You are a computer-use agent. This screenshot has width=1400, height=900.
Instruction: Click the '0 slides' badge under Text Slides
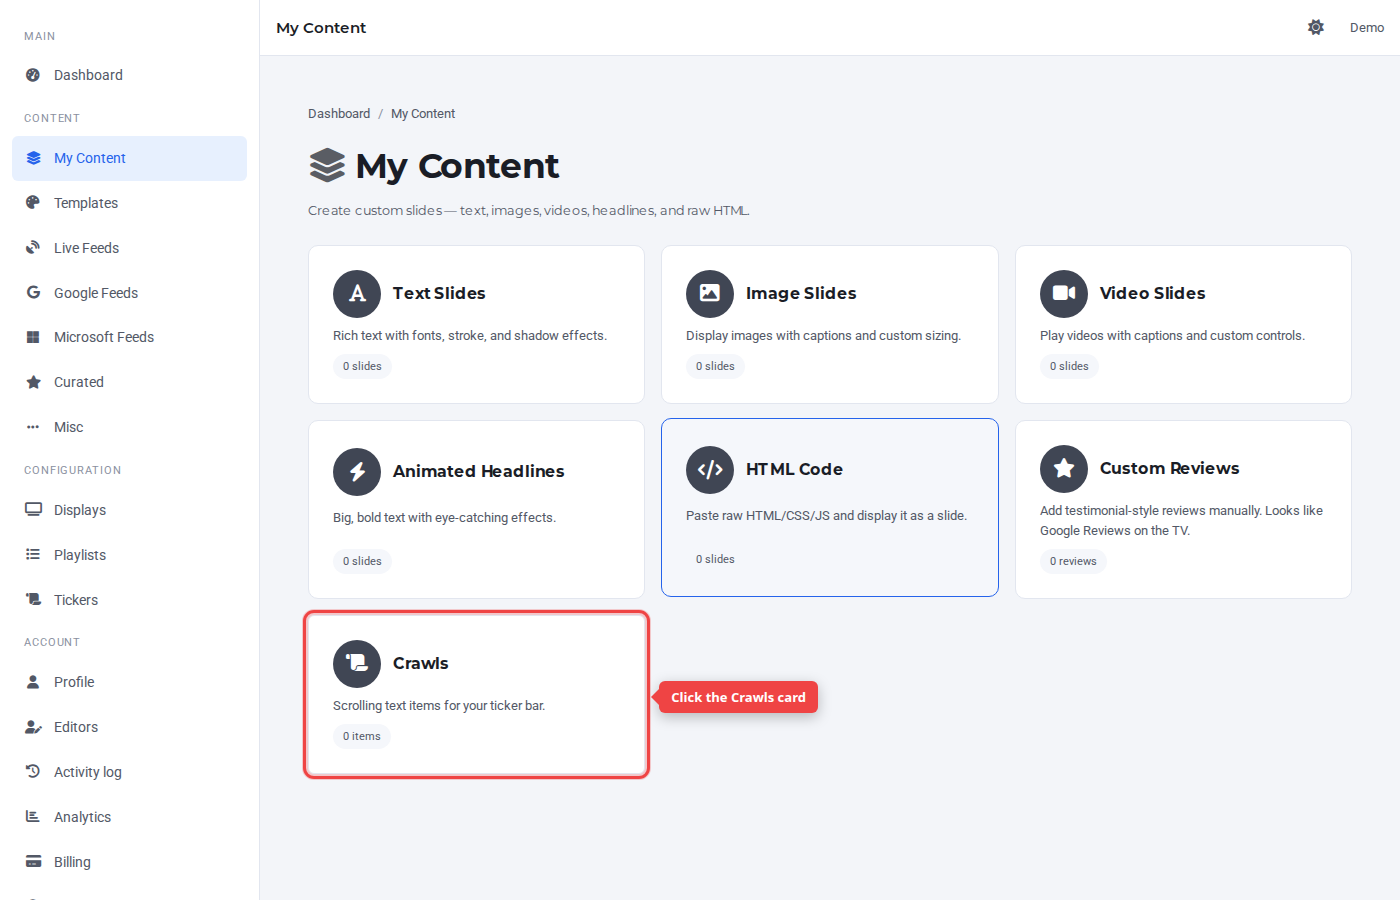[x=362, y=366]
